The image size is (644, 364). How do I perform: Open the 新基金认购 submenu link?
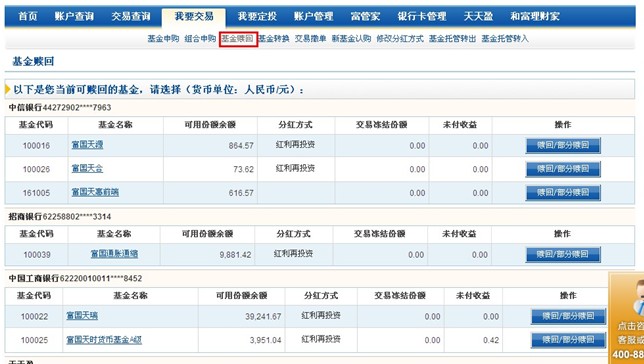click(351, 39)
